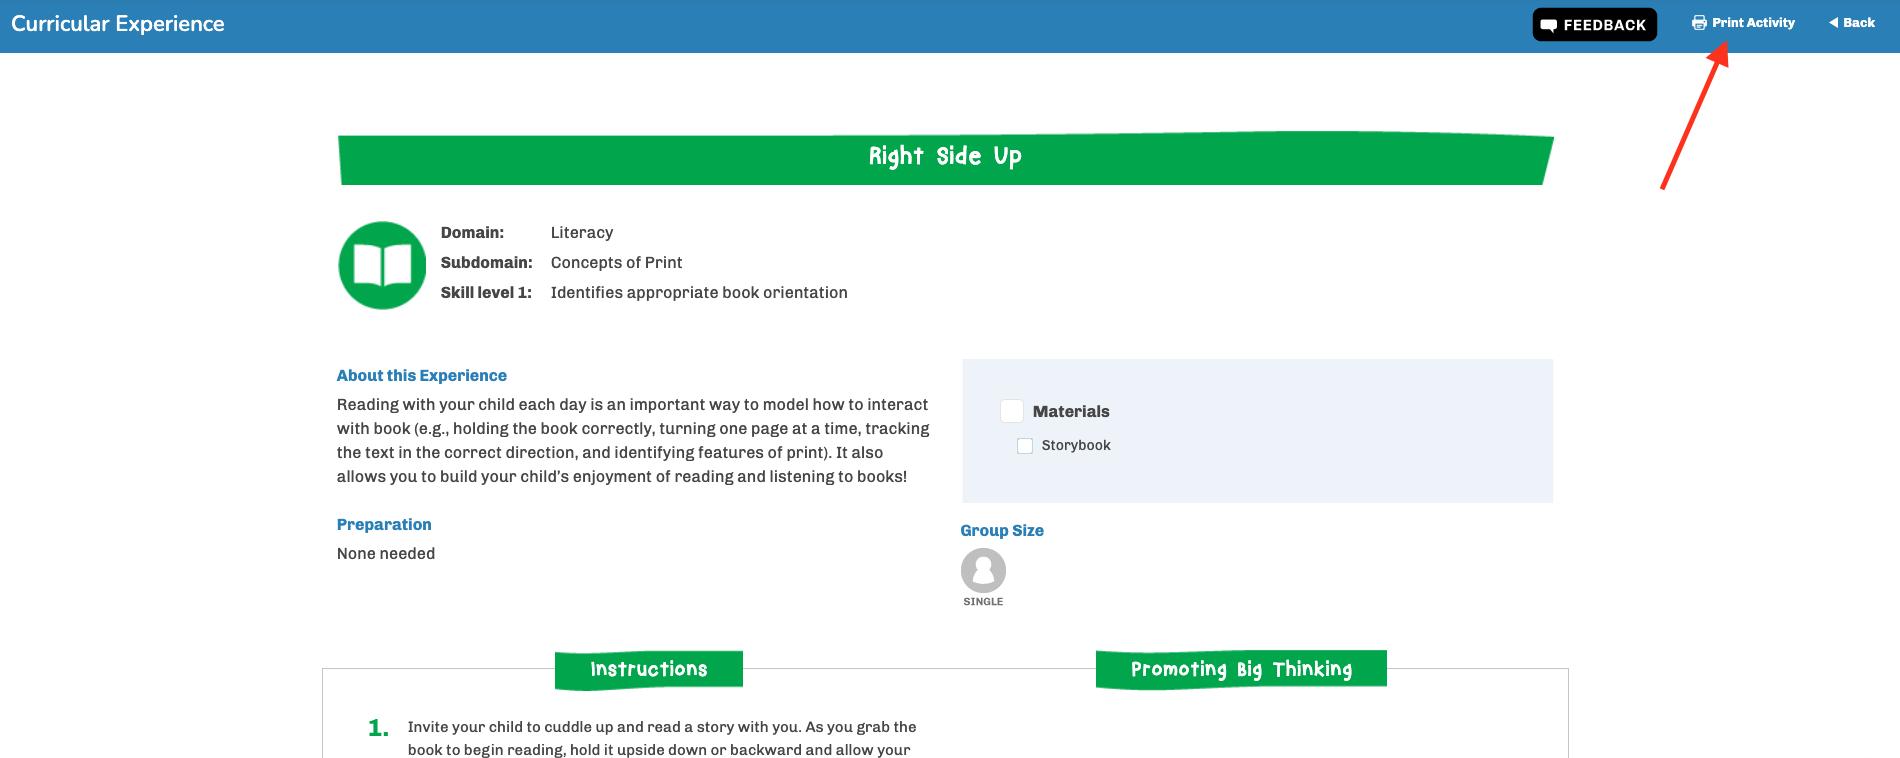Click the About this Experience heading
The image size is (1900, 758).
(422, 376)
